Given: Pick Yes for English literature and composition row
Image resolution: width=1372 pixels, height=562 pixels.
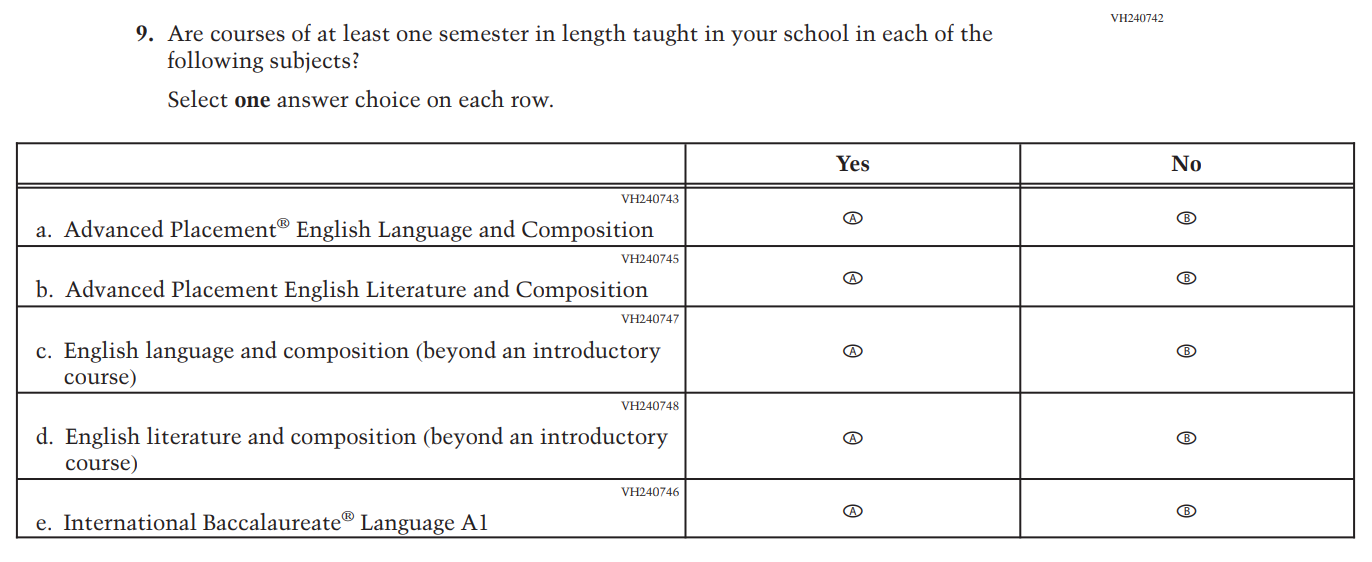Looking at the screenshot, I should pyautogui.click(x=852, y=438).
